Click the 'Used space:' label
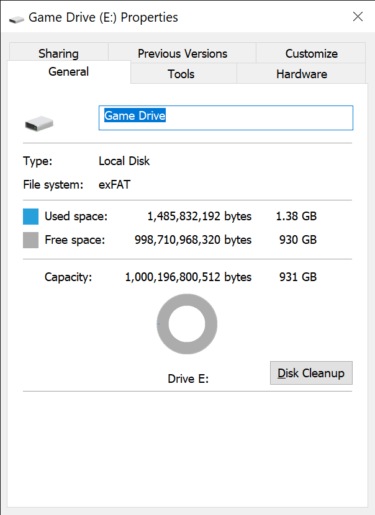The width and height of the screenshot is (375, 515). coord(76,216)
